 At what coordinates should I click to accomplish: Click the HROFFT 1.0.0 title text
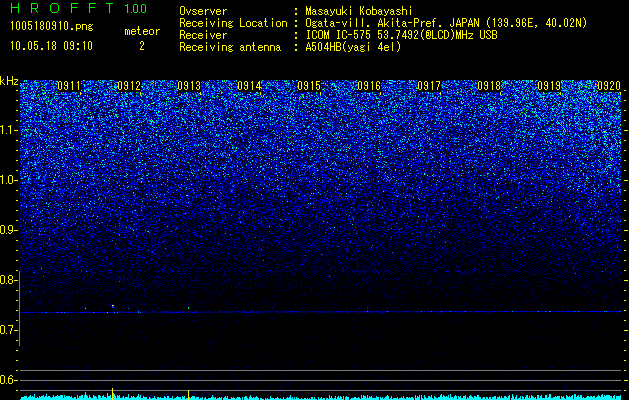tap(79, 8)
